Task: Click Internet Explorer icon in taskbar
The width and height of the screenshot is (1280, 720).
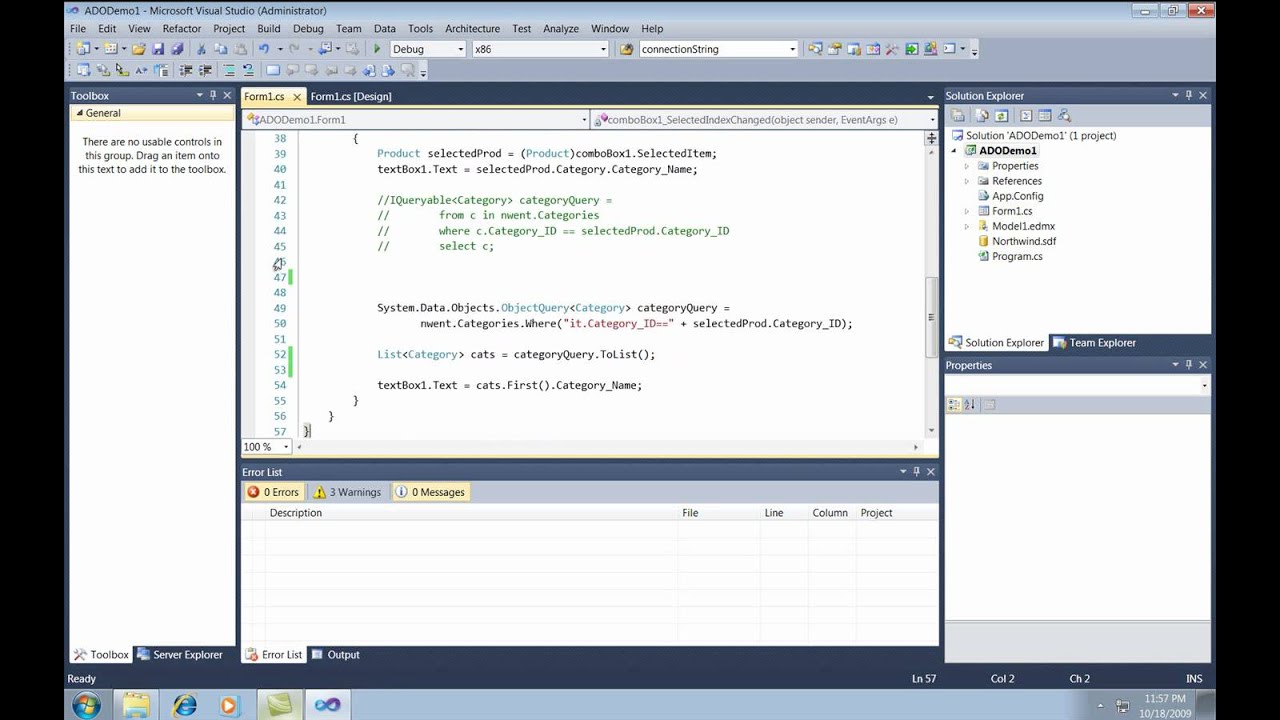Action: point(184,704)
